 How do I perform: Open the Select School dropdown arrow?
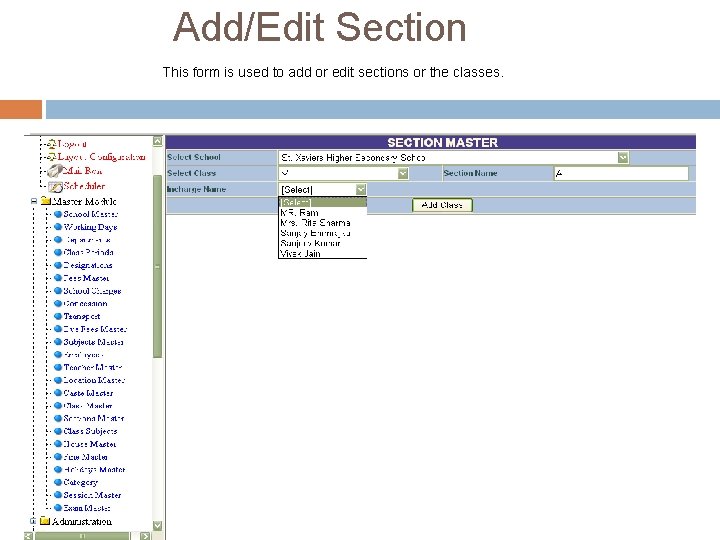click(x=623, y=158)
